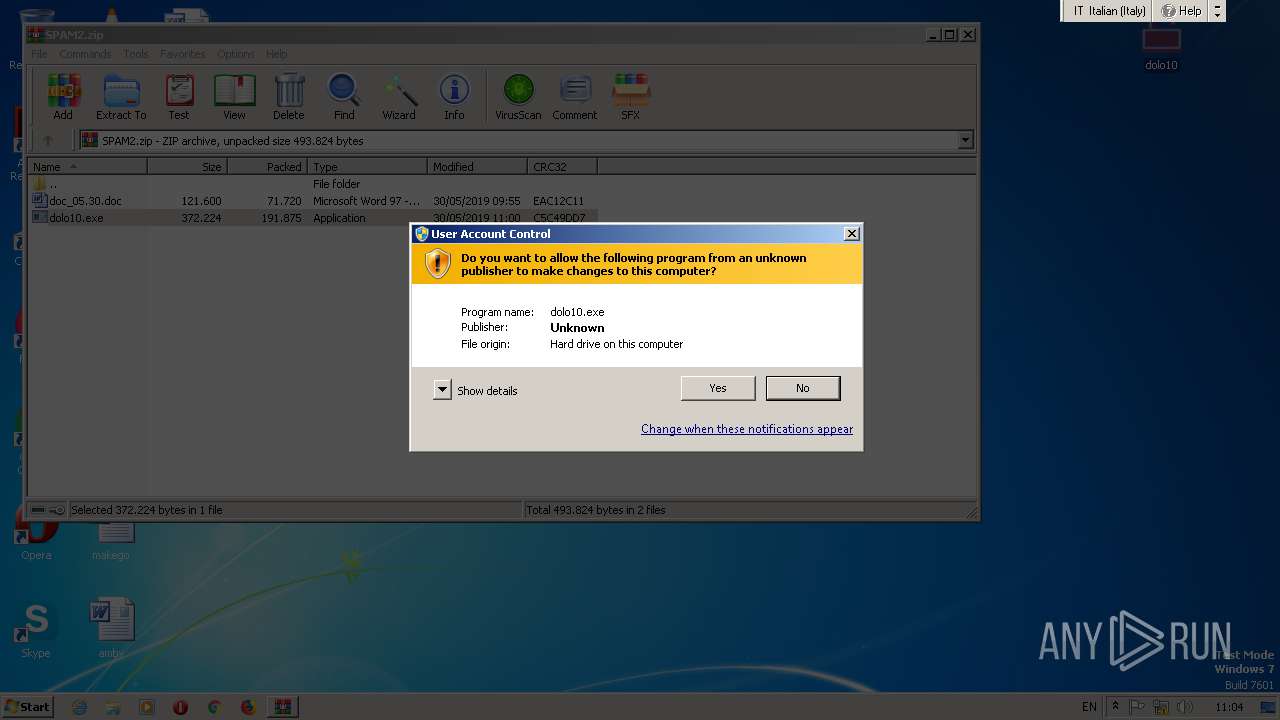Click the Comment toolbar icon
1280x720 pixels.
575,97
